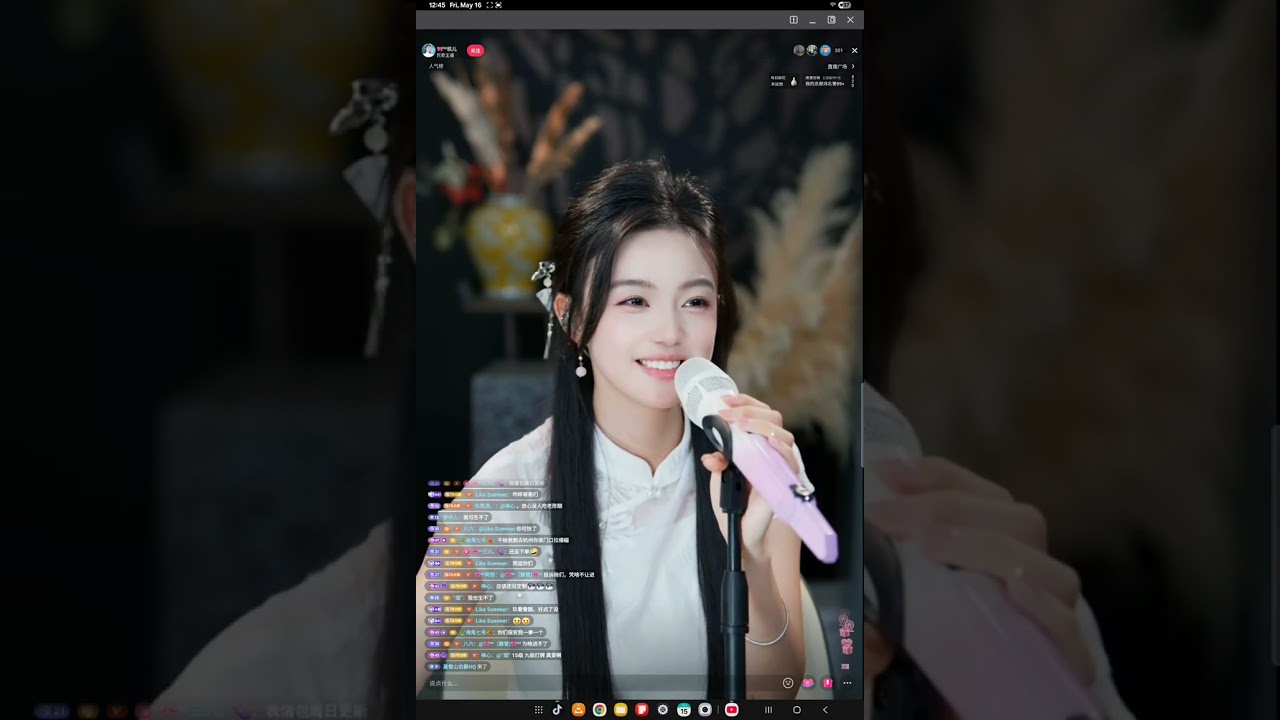Follow the streamer with the red 关注 button
This screenshot has height=720, width=1280.
476,50
